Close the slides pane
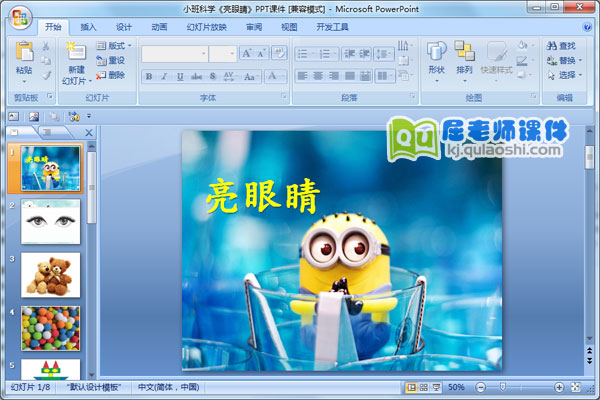 tap(89, 133)
